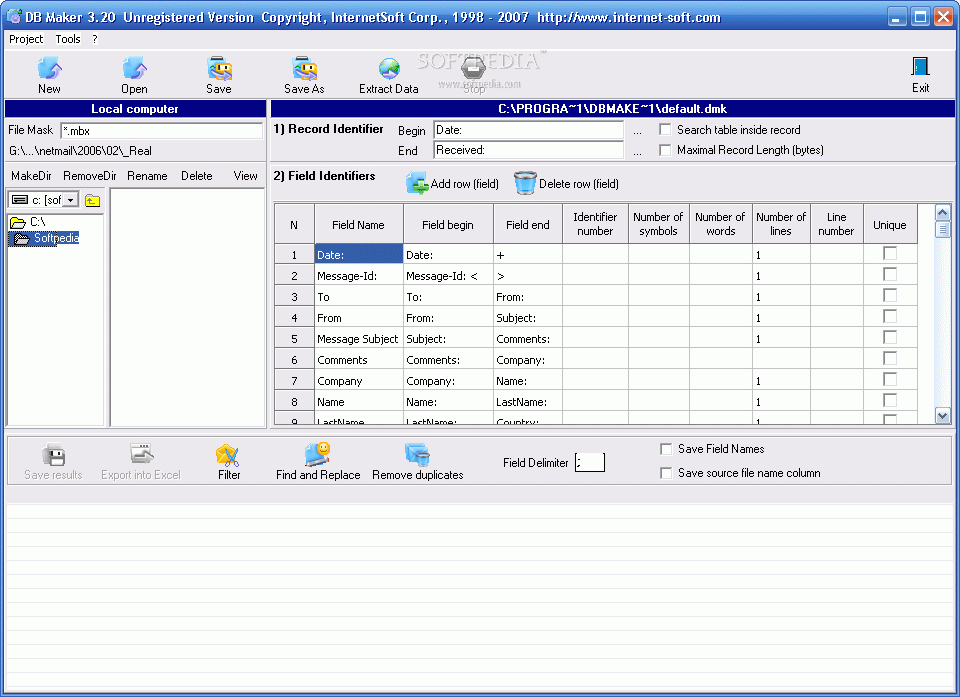
Task: Click the up-one-folder icon next to the drive selector
Action: 92,200
